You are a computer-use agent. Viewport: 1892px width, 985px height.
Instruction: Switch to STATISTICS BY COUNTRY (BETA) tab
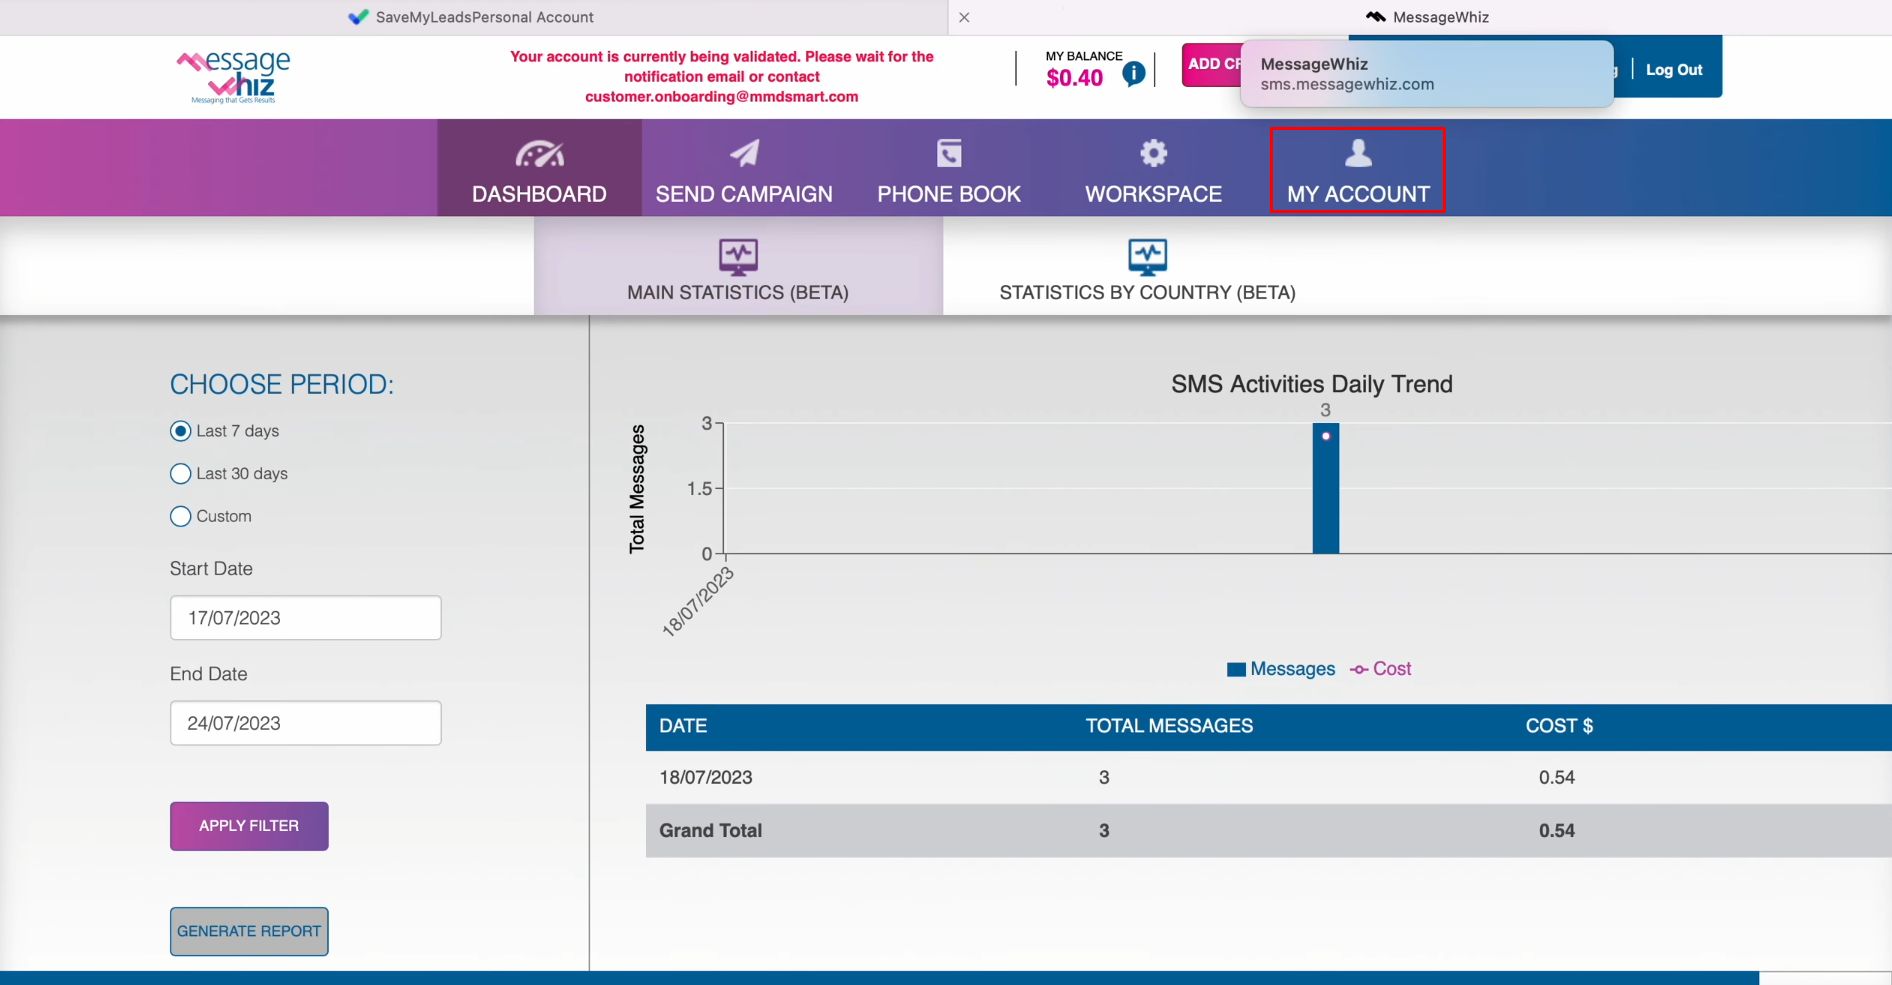pyautogui.click(x=1147, y=266)
